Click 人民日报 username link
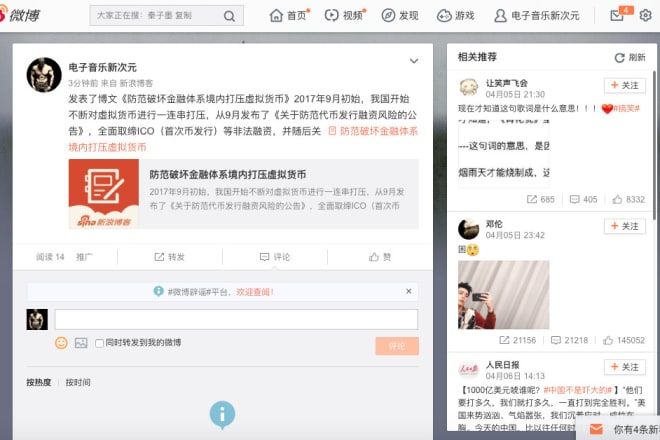 [x=503, y=365]
